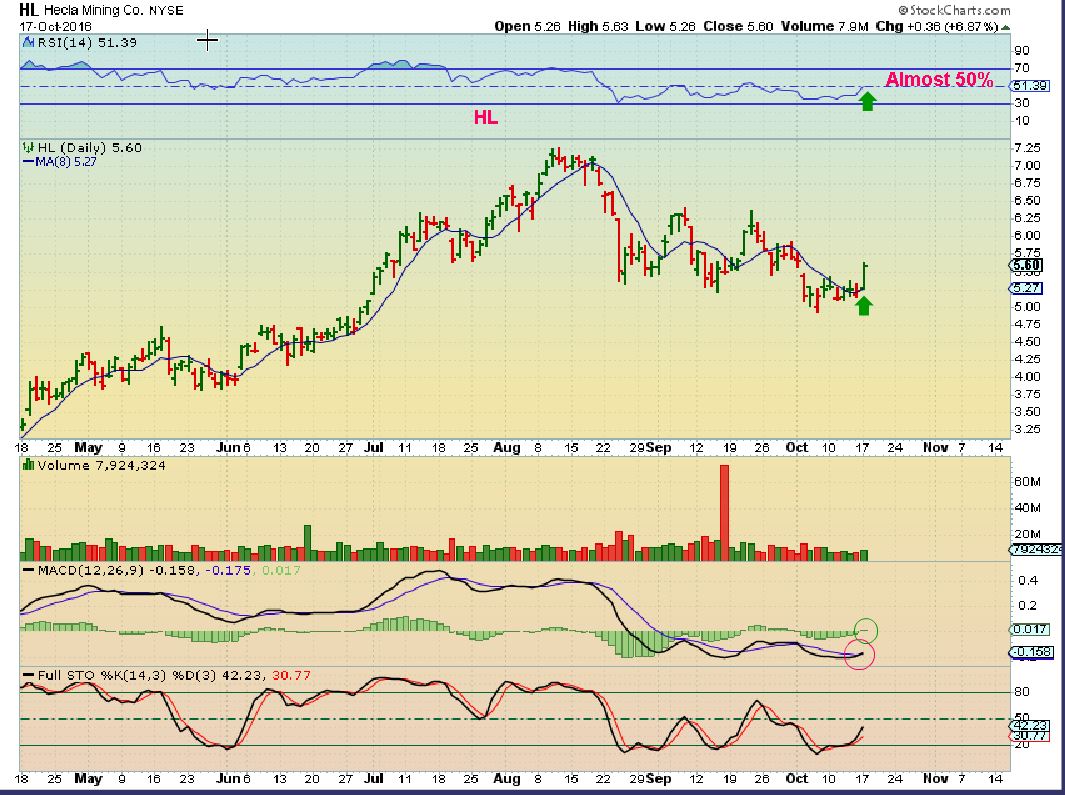Click the blue MA(8) legend line marker
The width and height of the screenshot is (1065, 795).
pyautogui.click(x=26, y=161)
